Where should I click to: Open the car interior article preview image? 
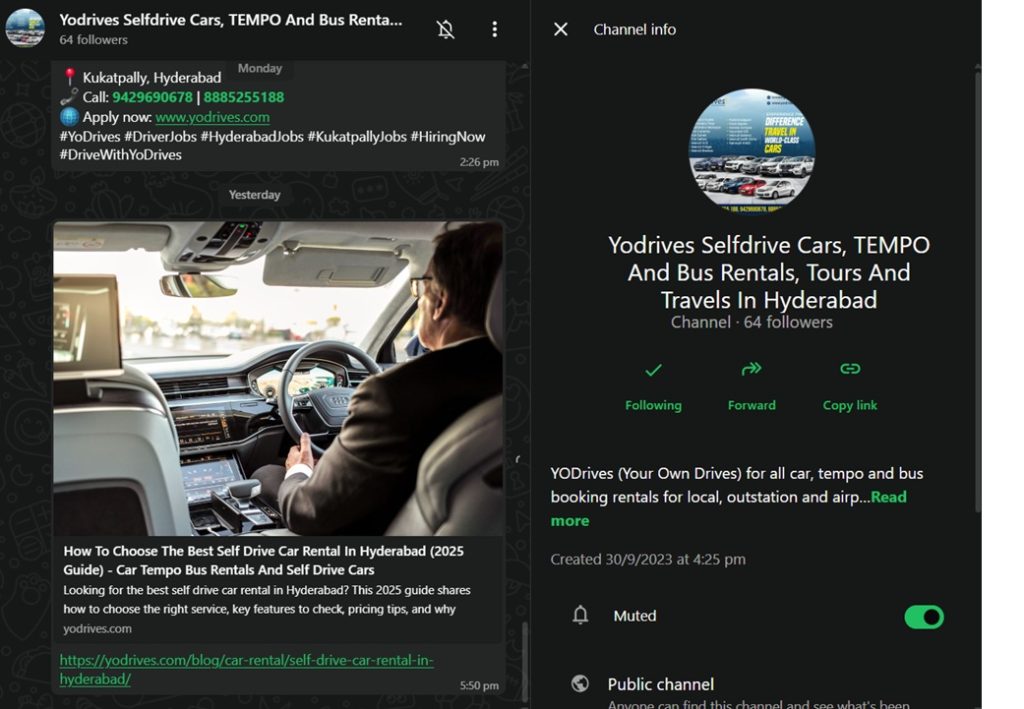(x=278, y=379)
